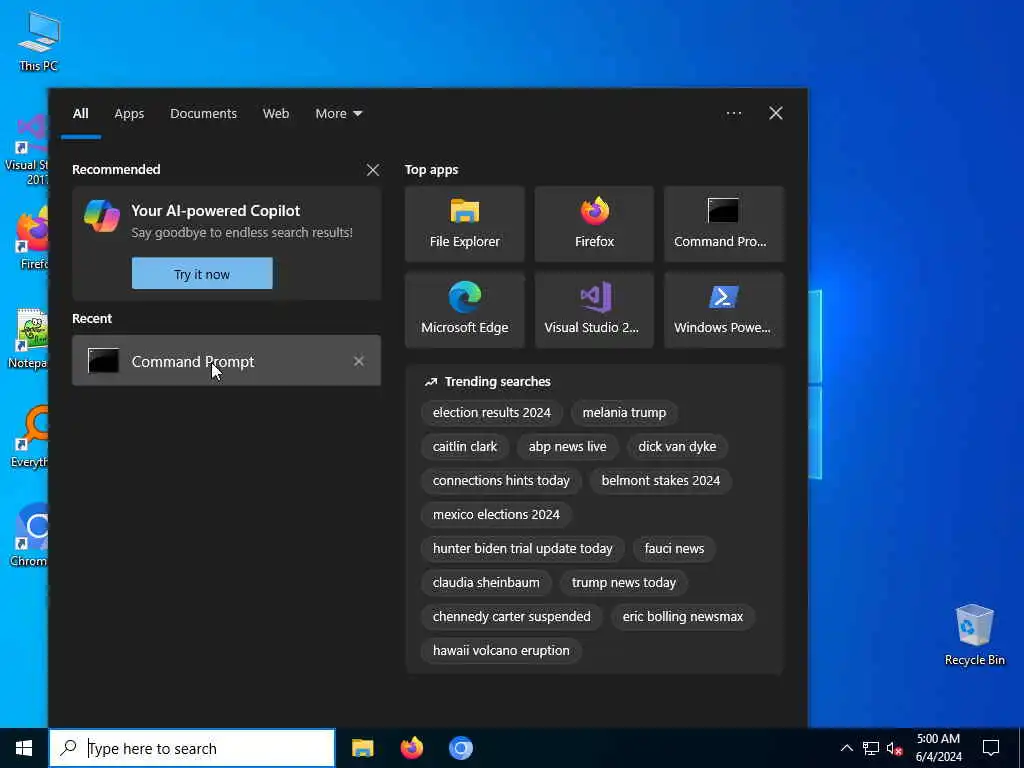Search trending 'fauci news'

coord(674,549)
